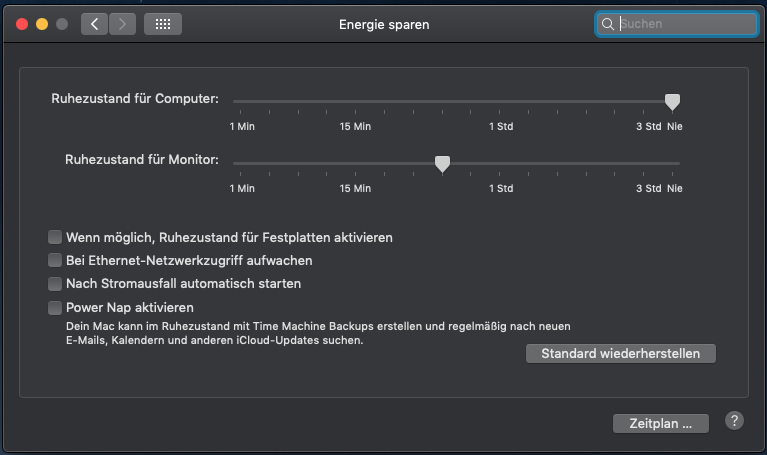Click the forward navigation arrow

[x=122, y=24]
